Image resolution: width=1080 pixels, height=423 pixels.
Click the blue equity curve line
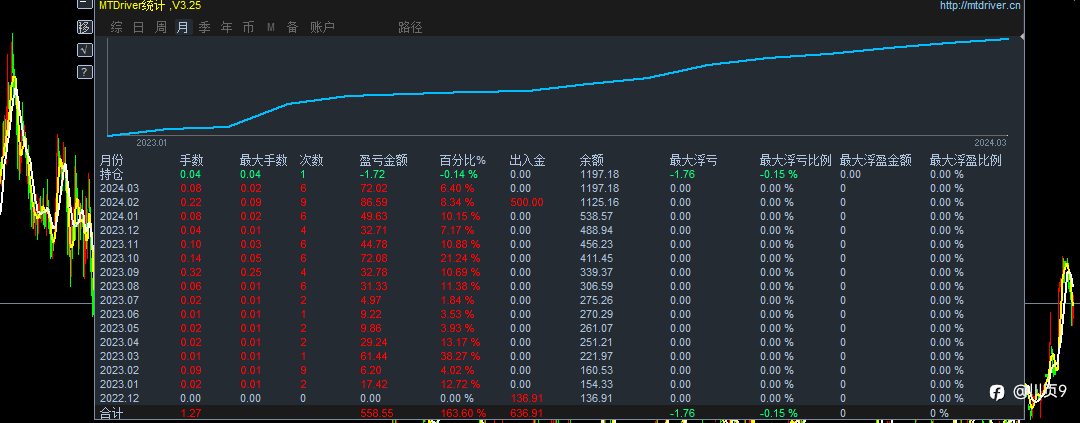pyautogui.click(x=558, y=87)
